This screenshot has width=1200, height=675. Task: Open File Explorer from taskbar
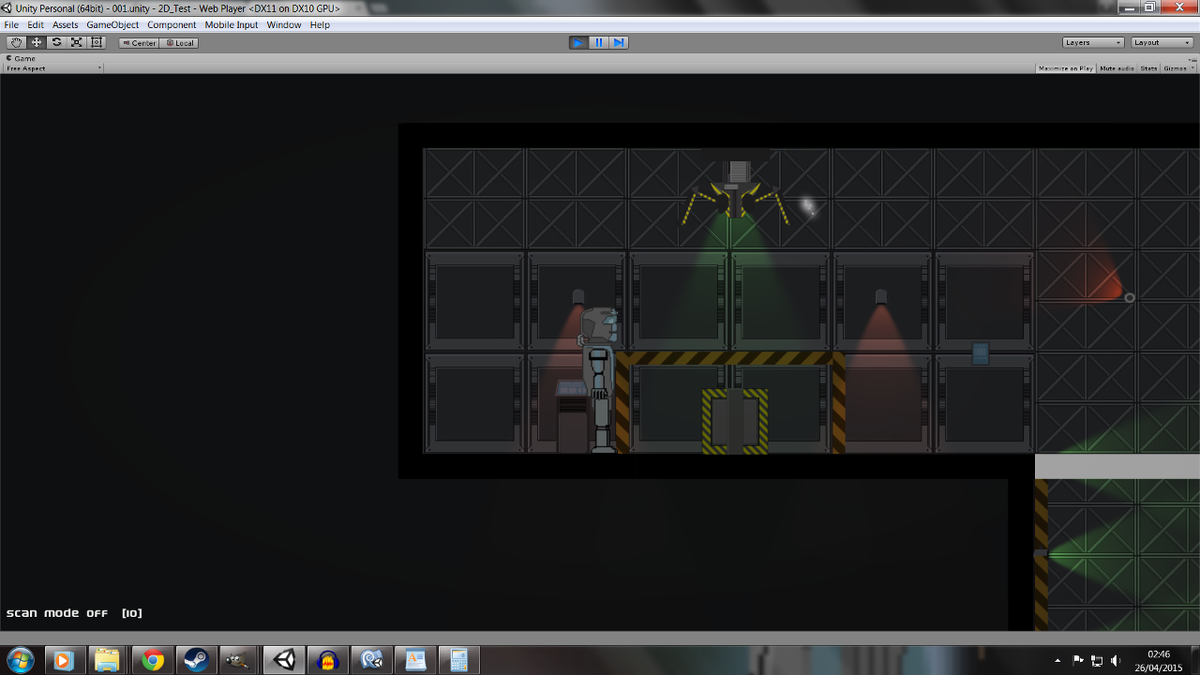click(x=107, y=660)
